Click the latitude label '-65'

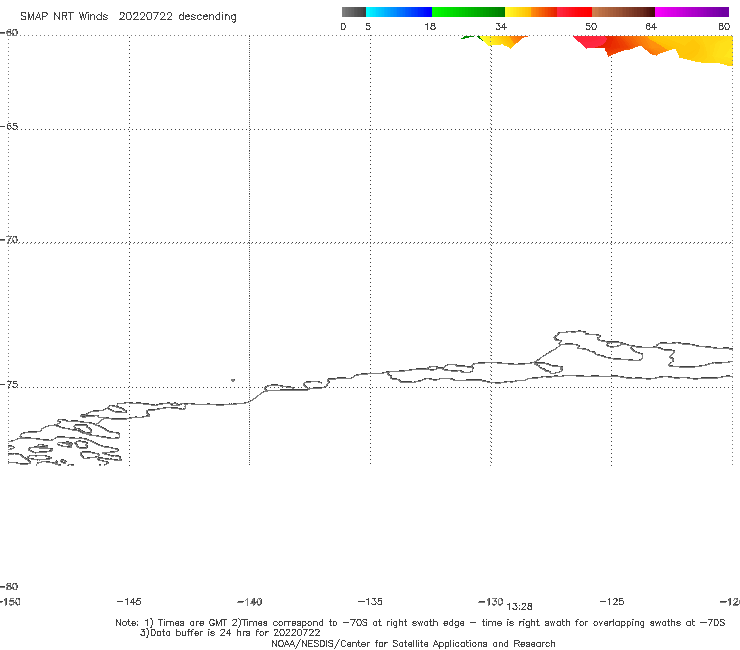click(x=9, y=127)
